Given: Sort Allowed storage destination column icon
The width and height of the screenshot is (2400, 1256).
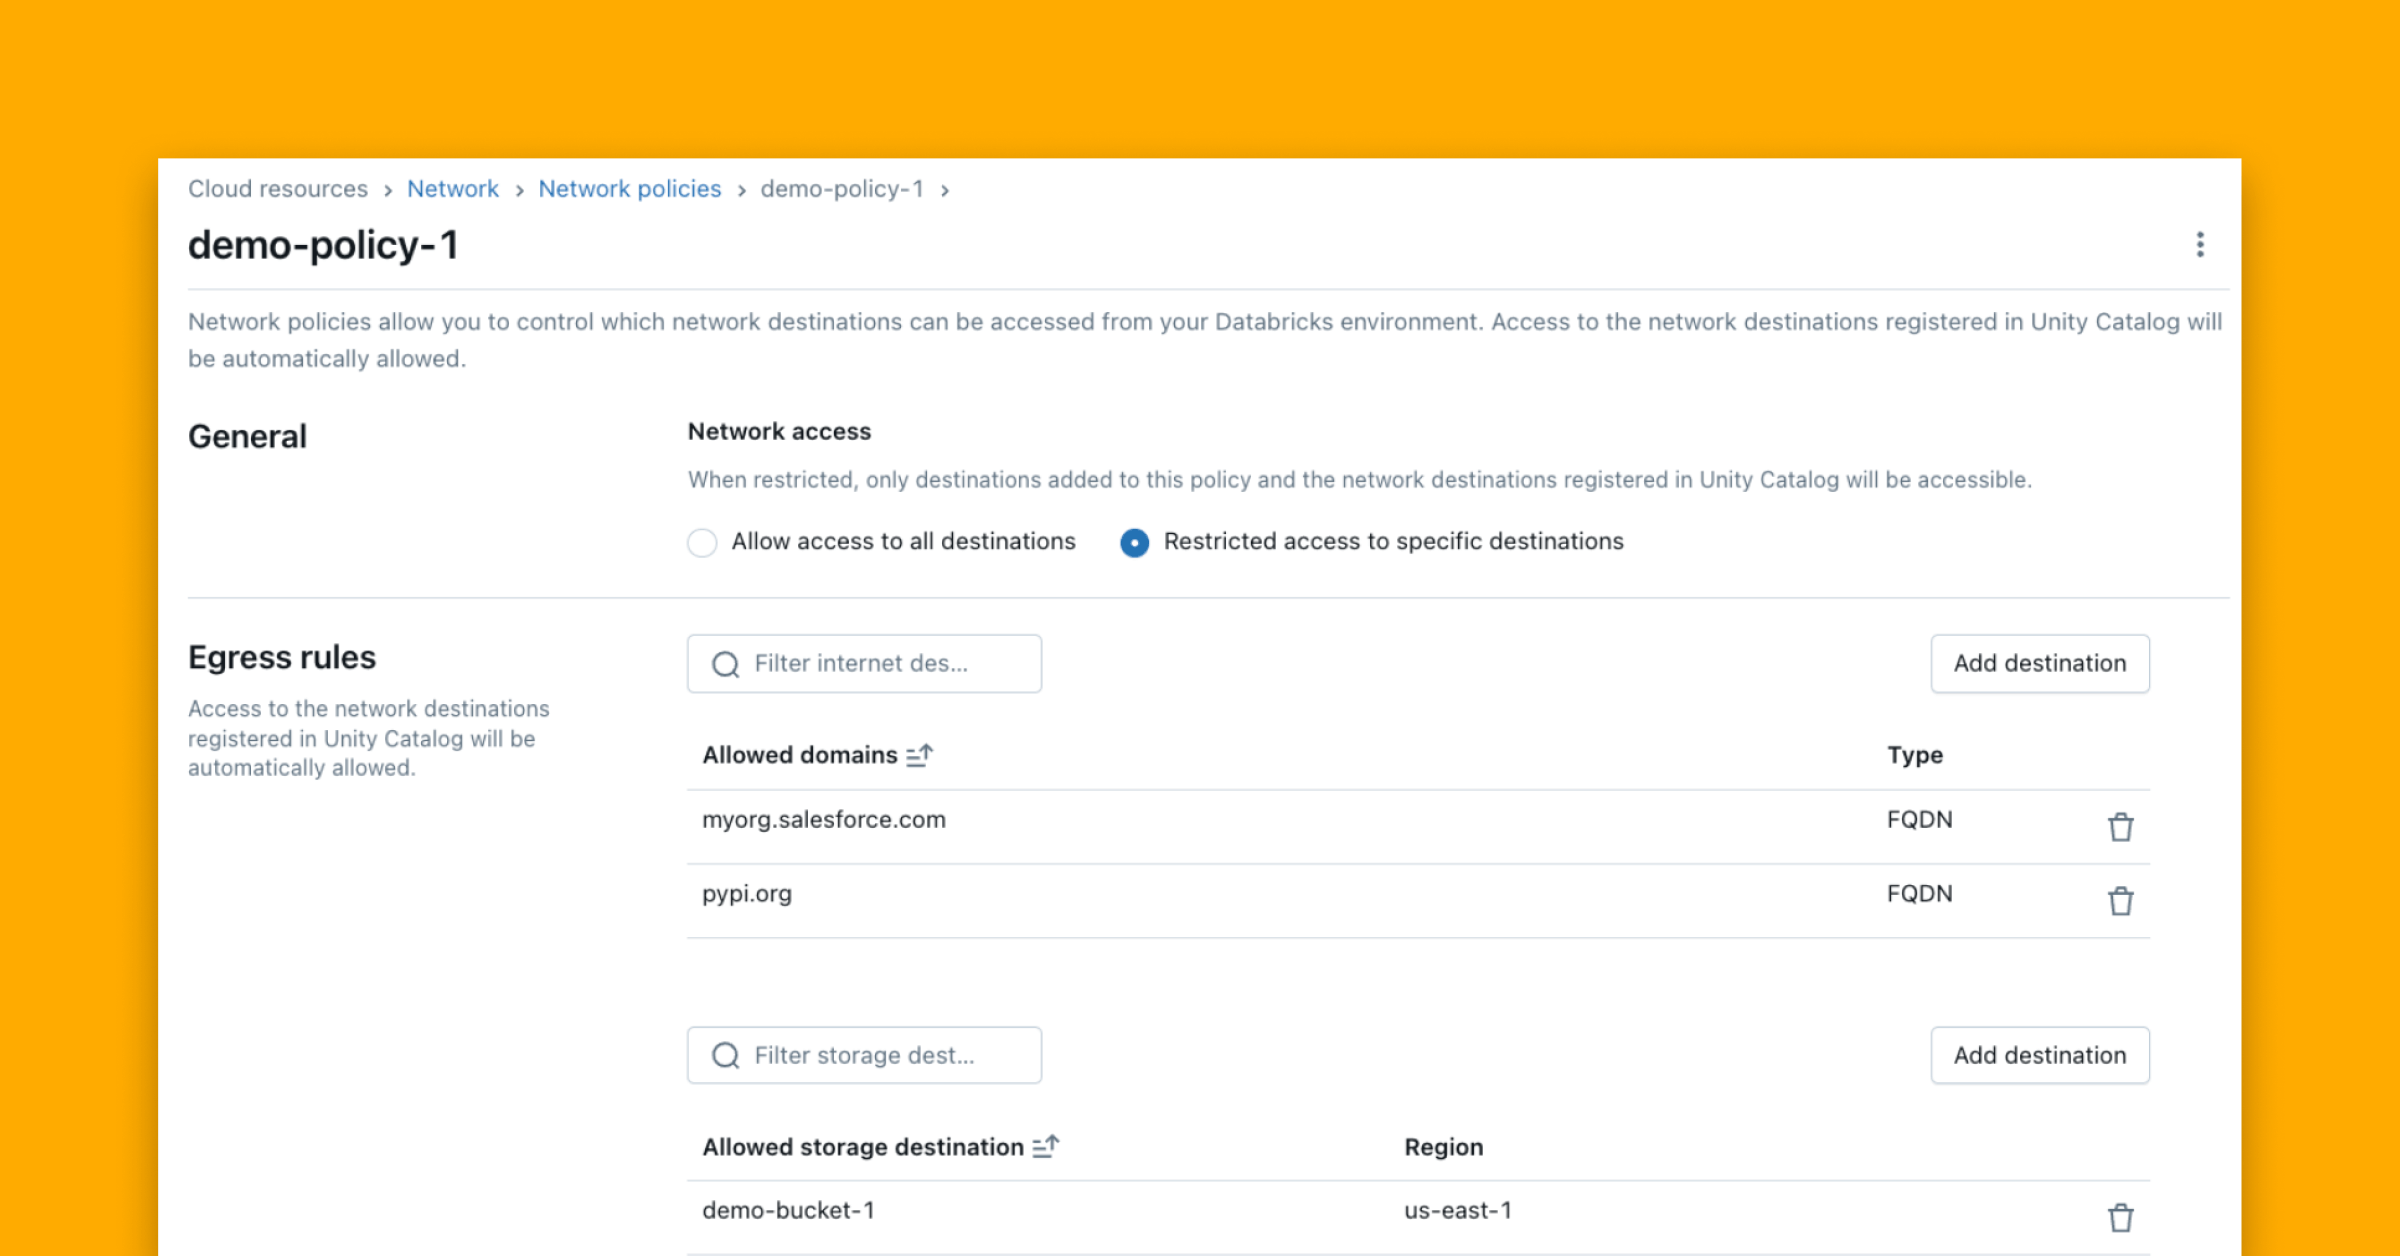Looking at the screenshot, I should coord(1045,1147).
